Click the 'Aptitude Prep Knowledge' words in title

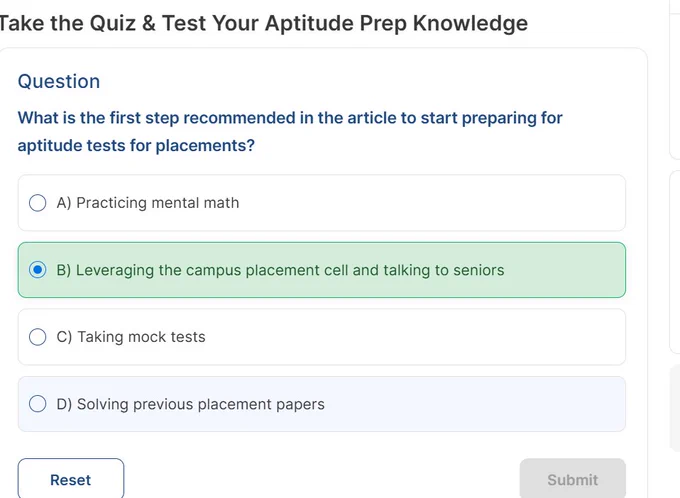[x=396, y=23]
